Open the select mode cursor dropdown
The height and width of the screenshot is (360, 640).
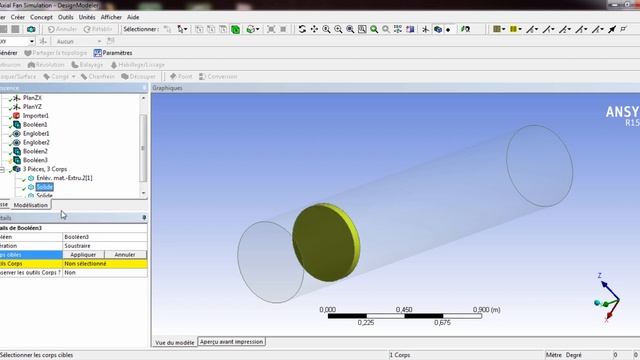[182, 29]
